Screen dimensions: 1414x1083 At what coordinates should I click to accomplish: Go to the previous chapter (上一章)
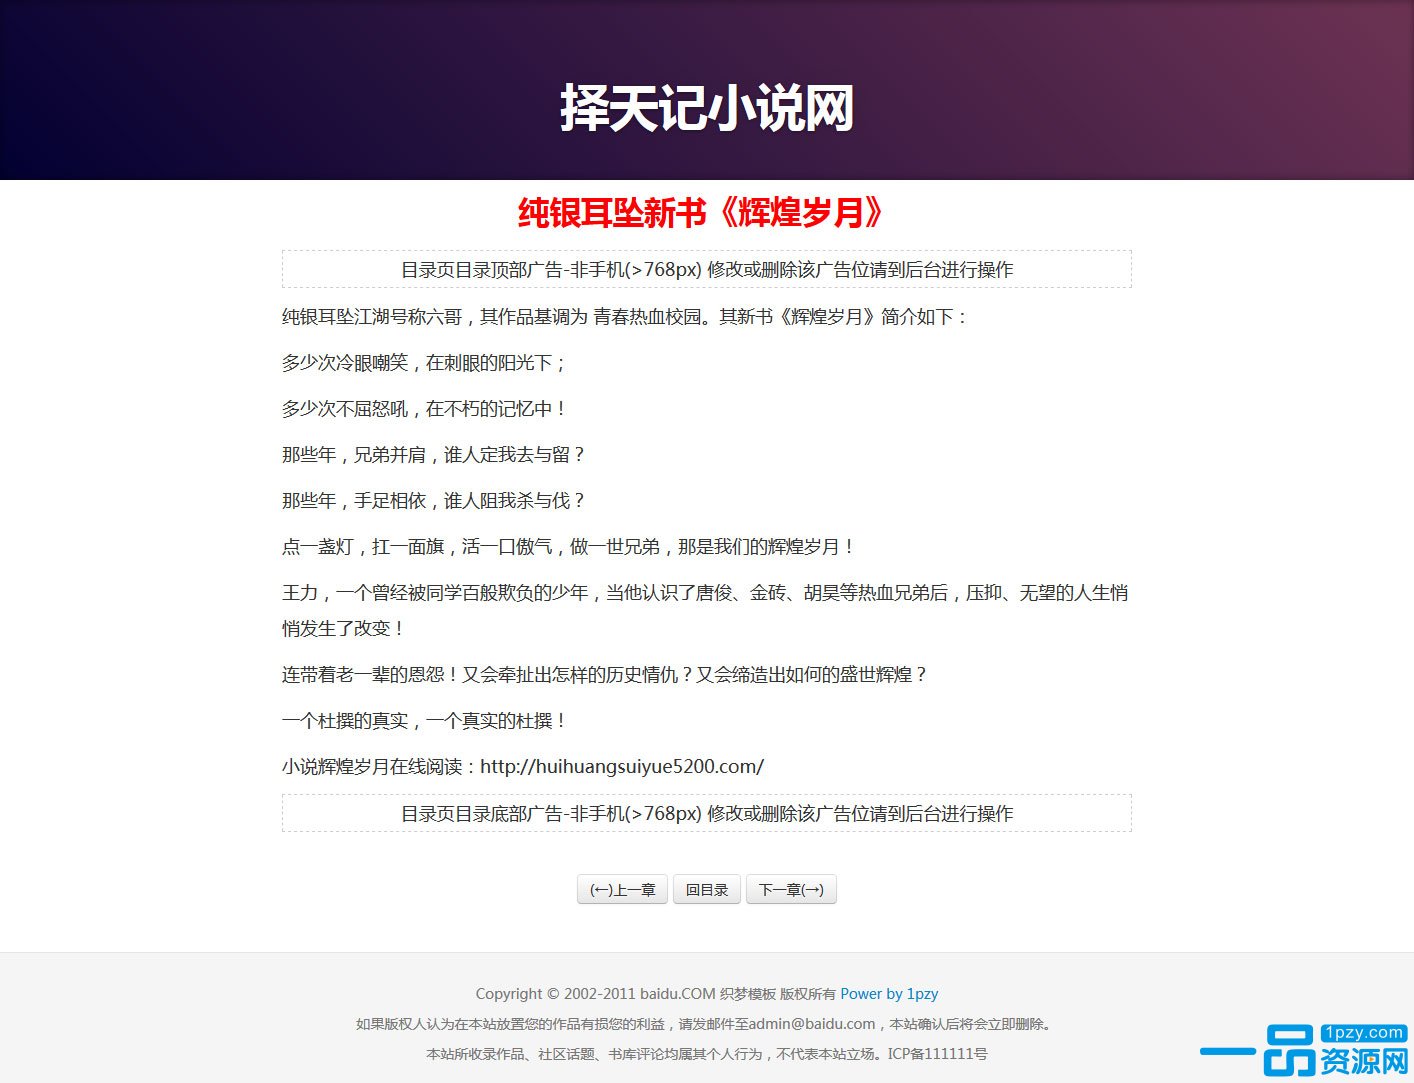(x=622, y=889)
